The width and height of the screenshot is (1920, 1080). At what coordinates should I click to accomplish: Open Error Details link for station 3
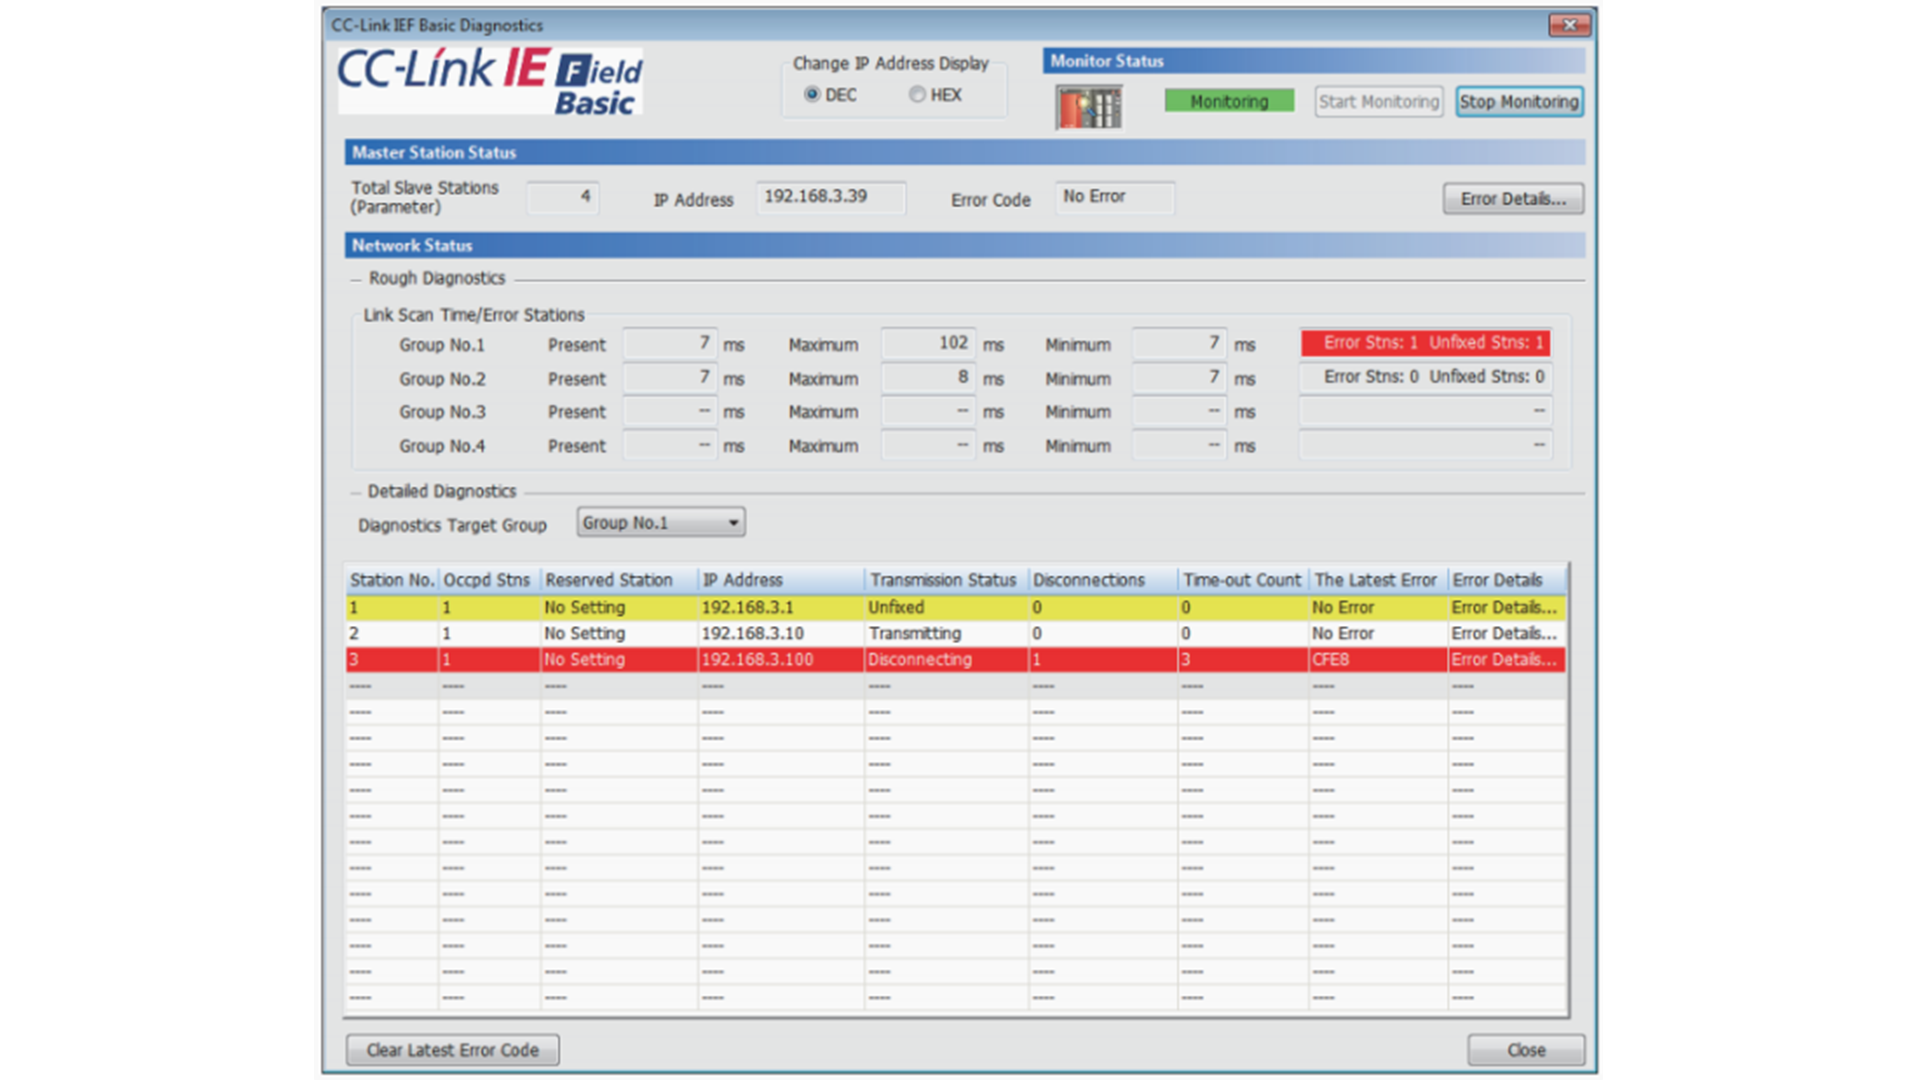click(x=1503, y=660)
